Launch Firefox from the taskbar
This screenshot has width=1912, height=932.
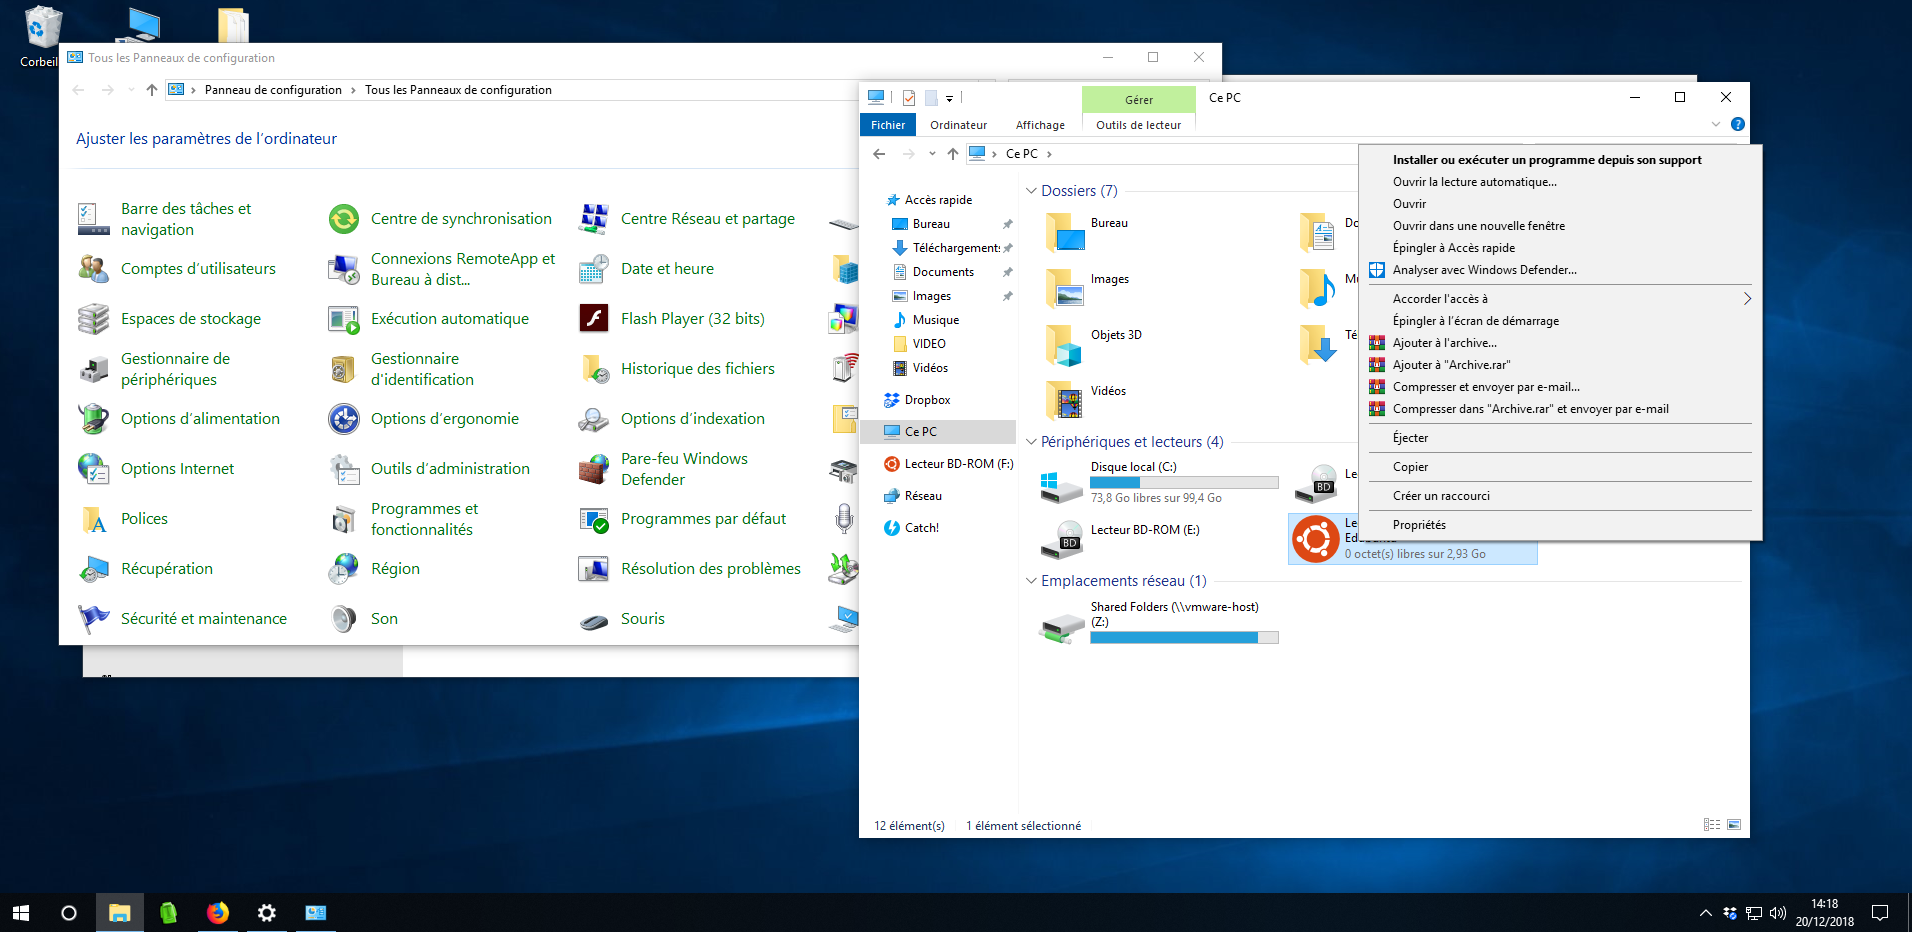pos(217,912)
